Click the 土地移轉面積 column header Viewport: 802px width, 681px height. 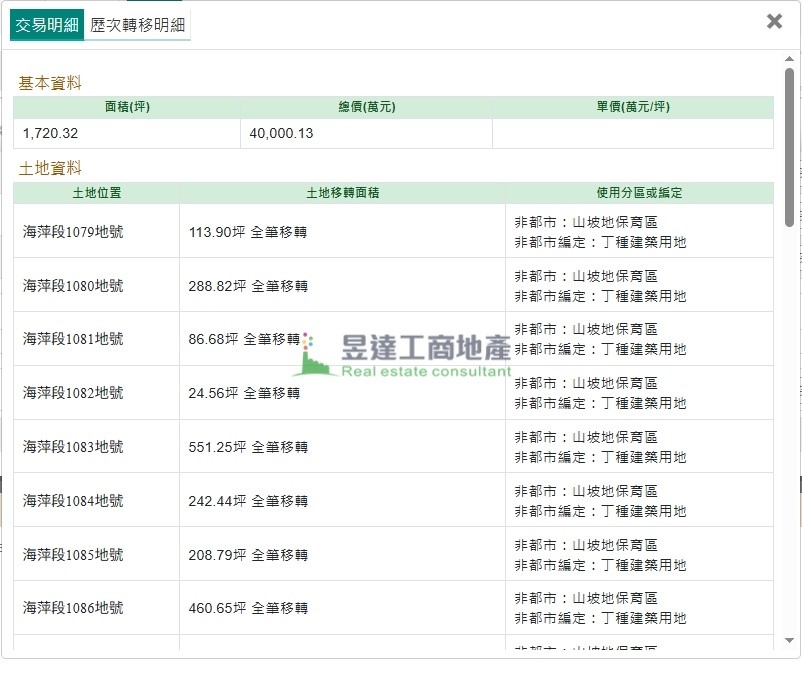pos(342,193)
